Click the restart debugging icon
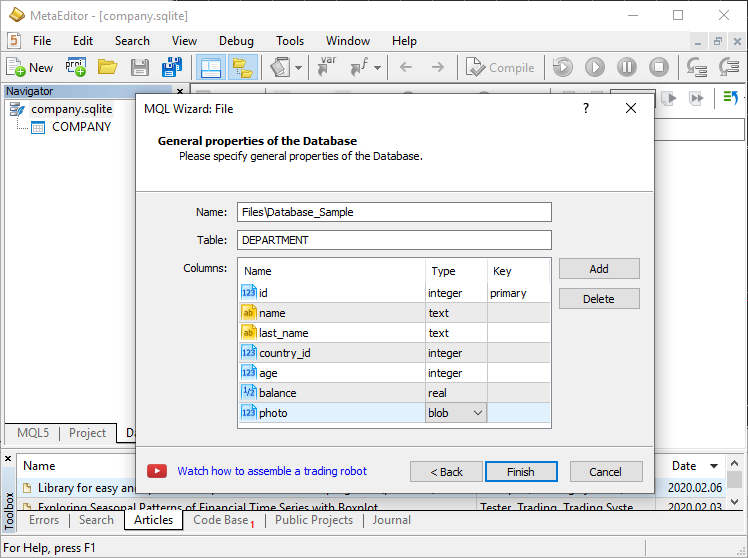 tap(563, 67)
